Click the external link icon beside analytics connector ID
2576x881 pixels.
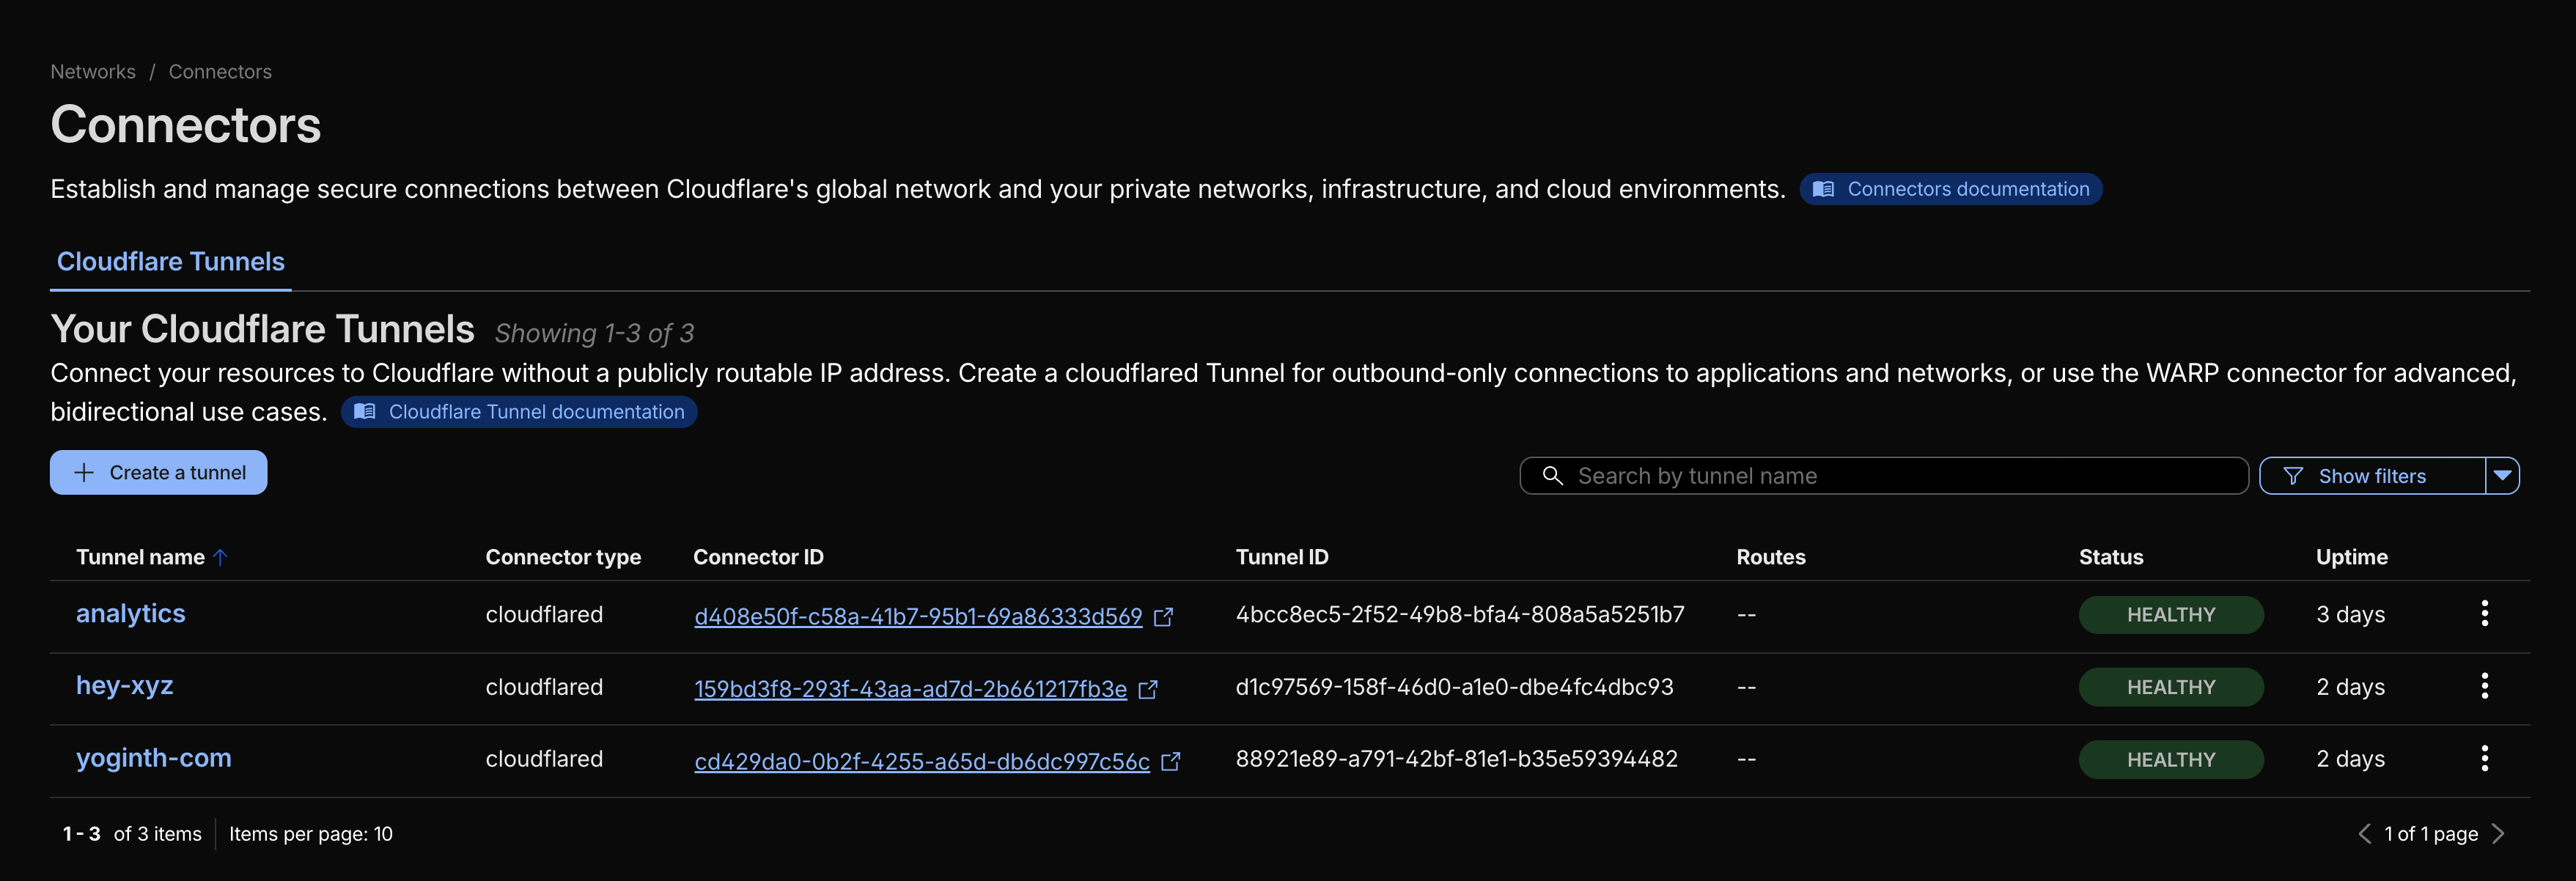click(x=1163, y=617)
